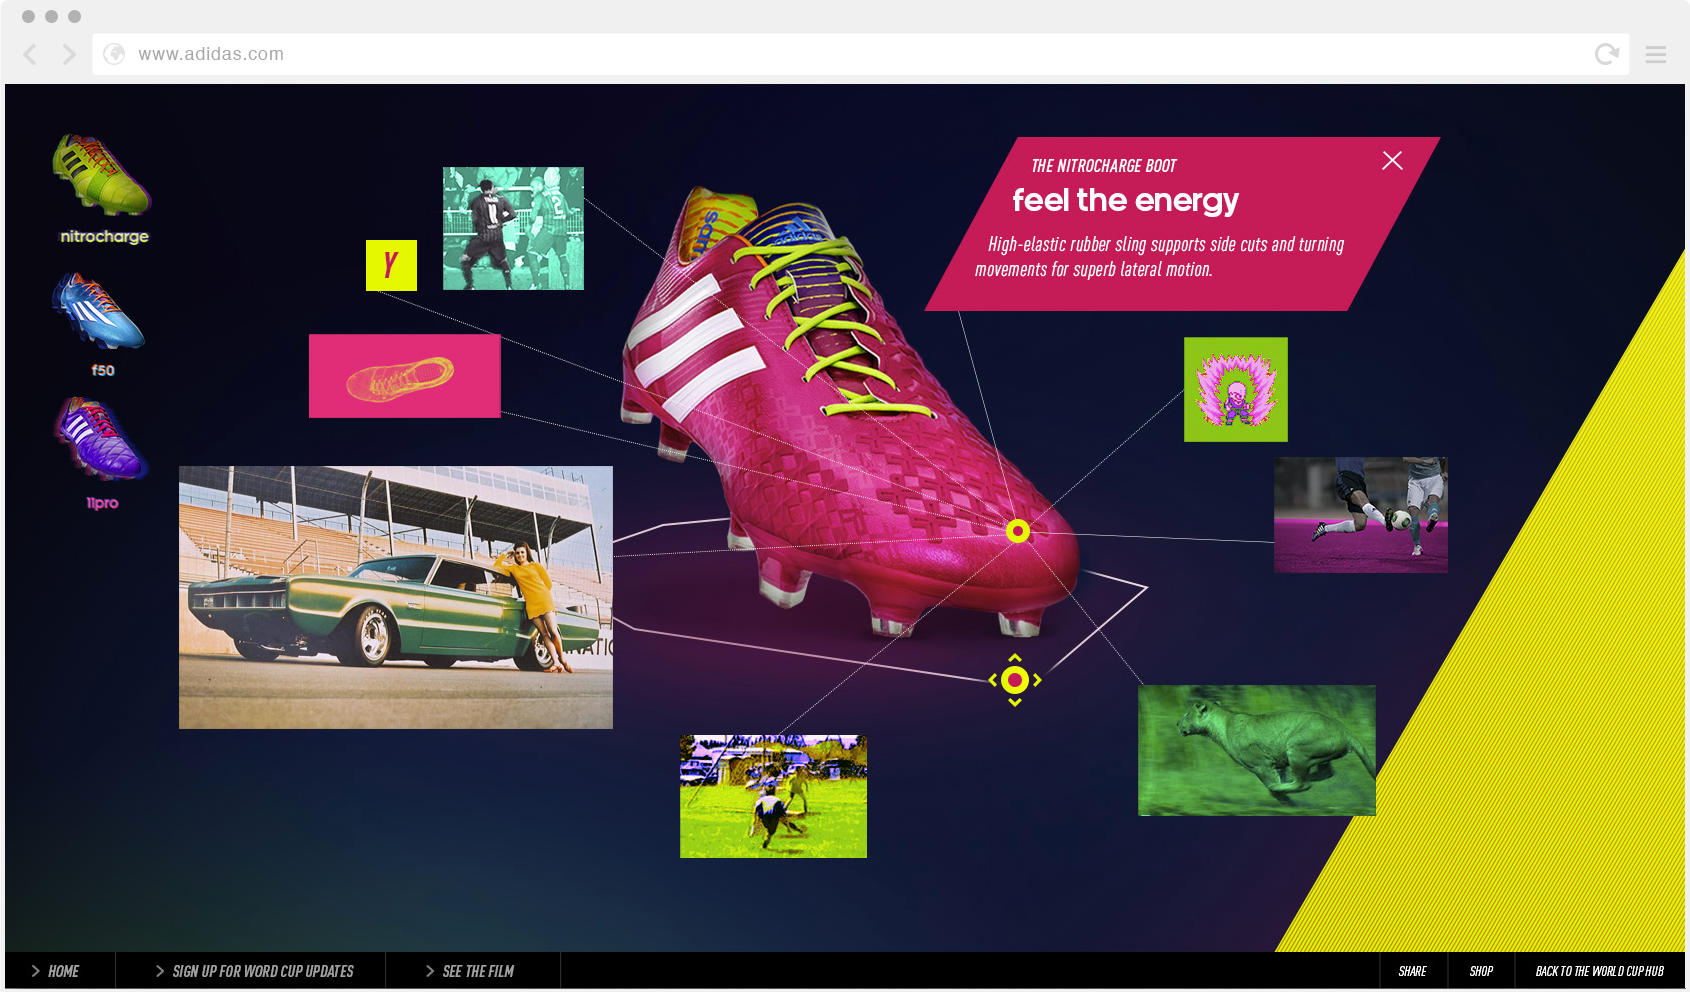The width and height of the screenshot is (1690, 992).
Task: Click Back To The World Cup Hub
Action: tap(1600, 971)
